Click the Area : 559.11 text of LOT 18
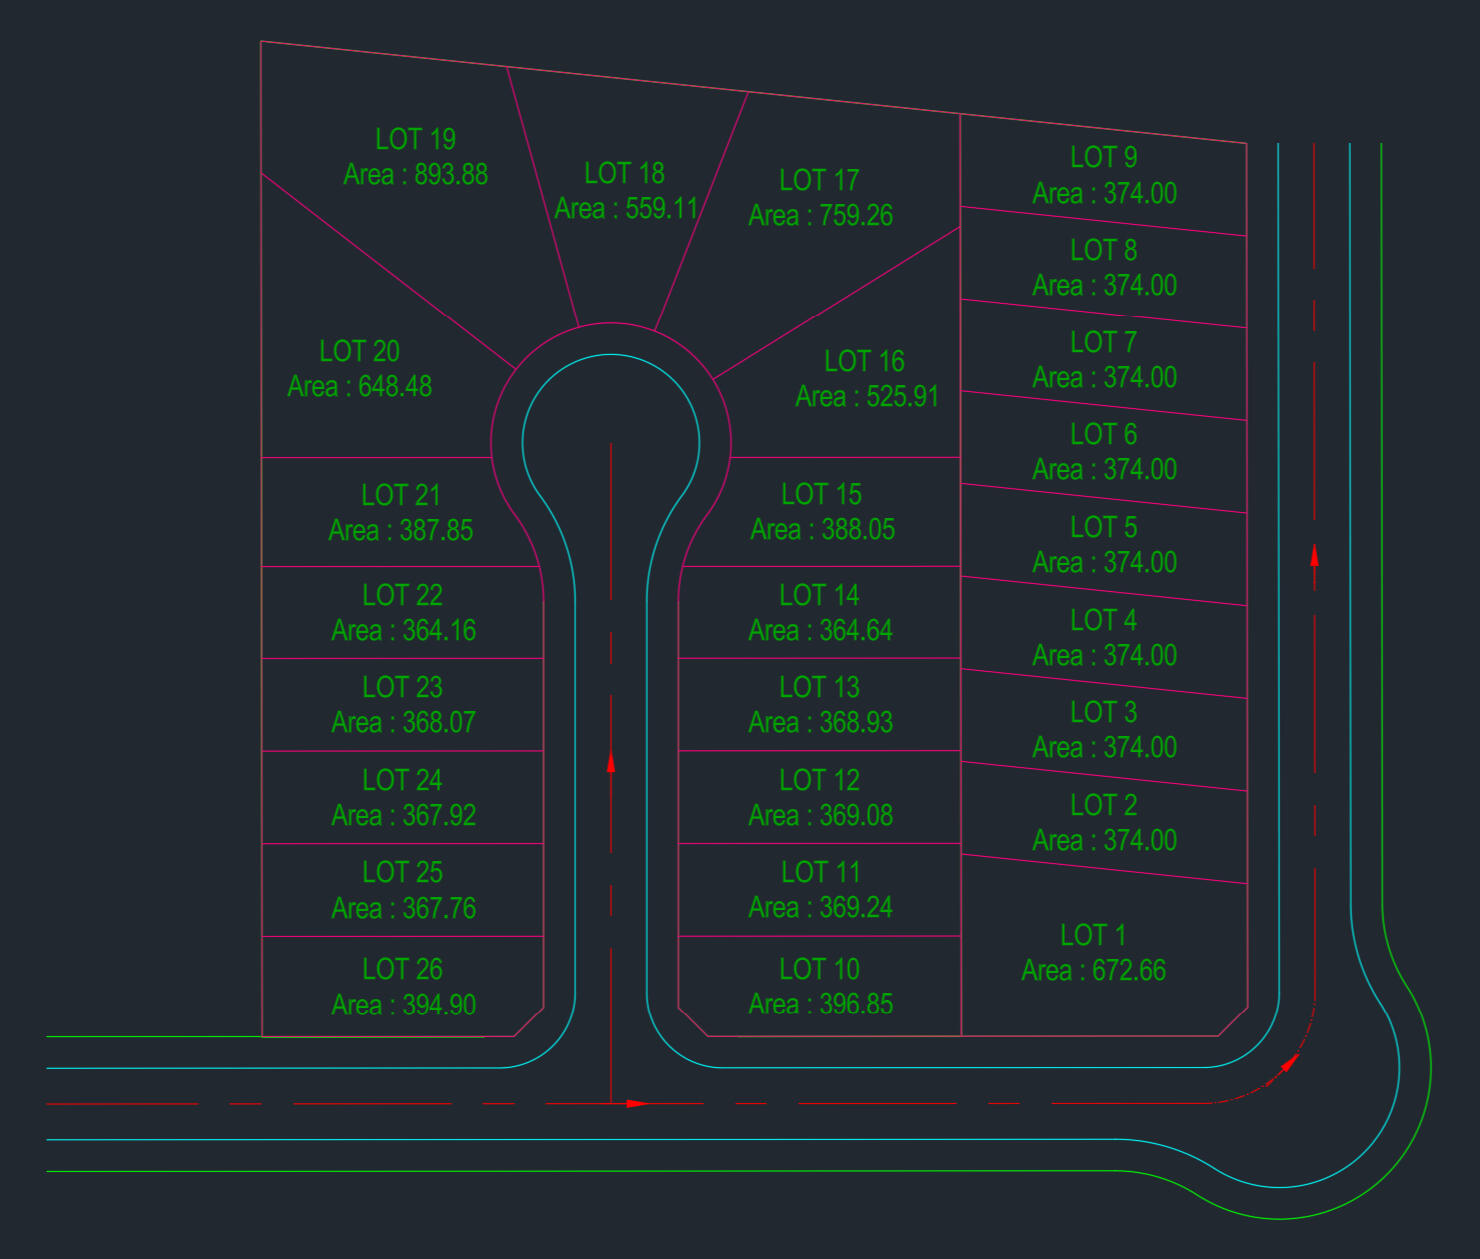This screenshot has width=1480, height=1259. pyautogui.click(x=626, y=209)
